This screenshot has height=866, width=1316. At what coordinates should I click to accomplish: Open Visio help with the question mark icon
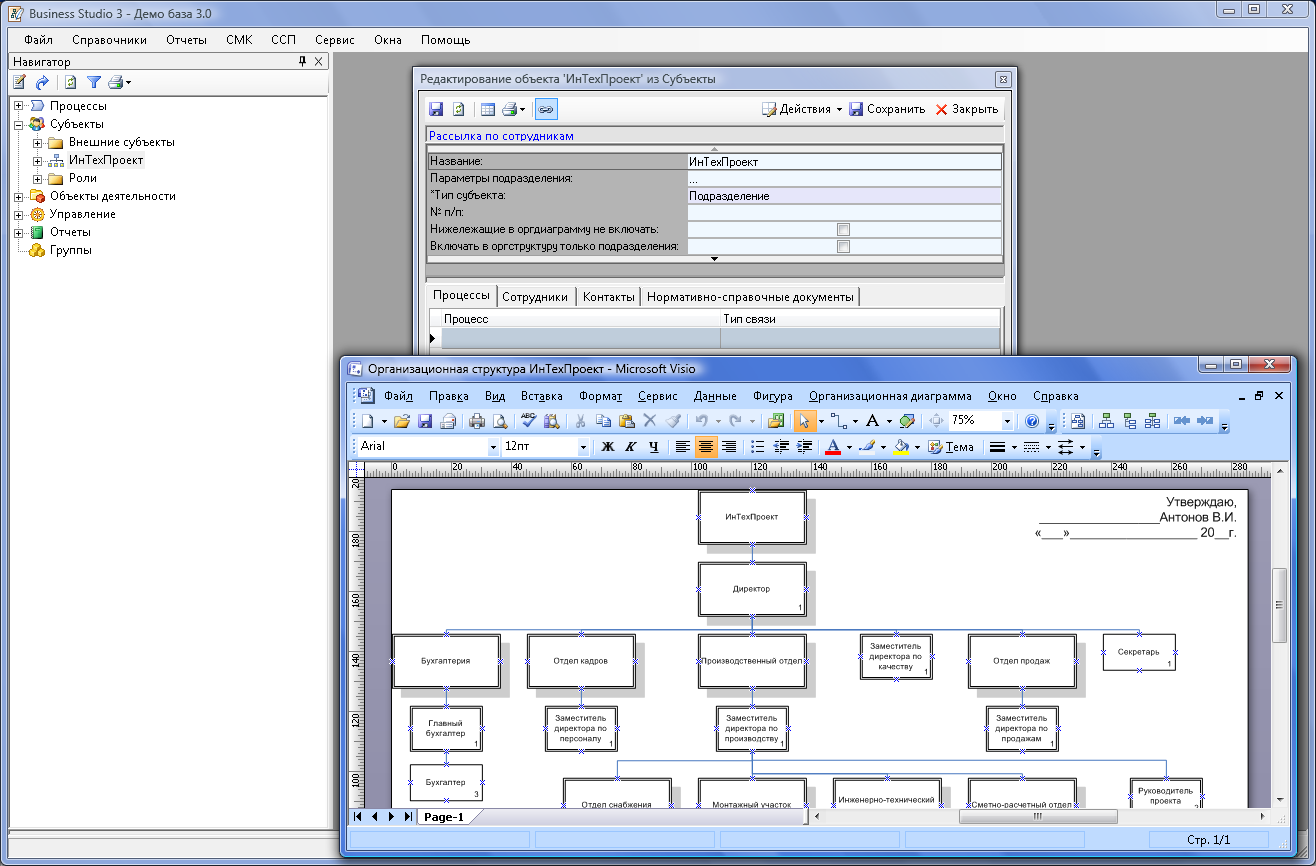1032,421
